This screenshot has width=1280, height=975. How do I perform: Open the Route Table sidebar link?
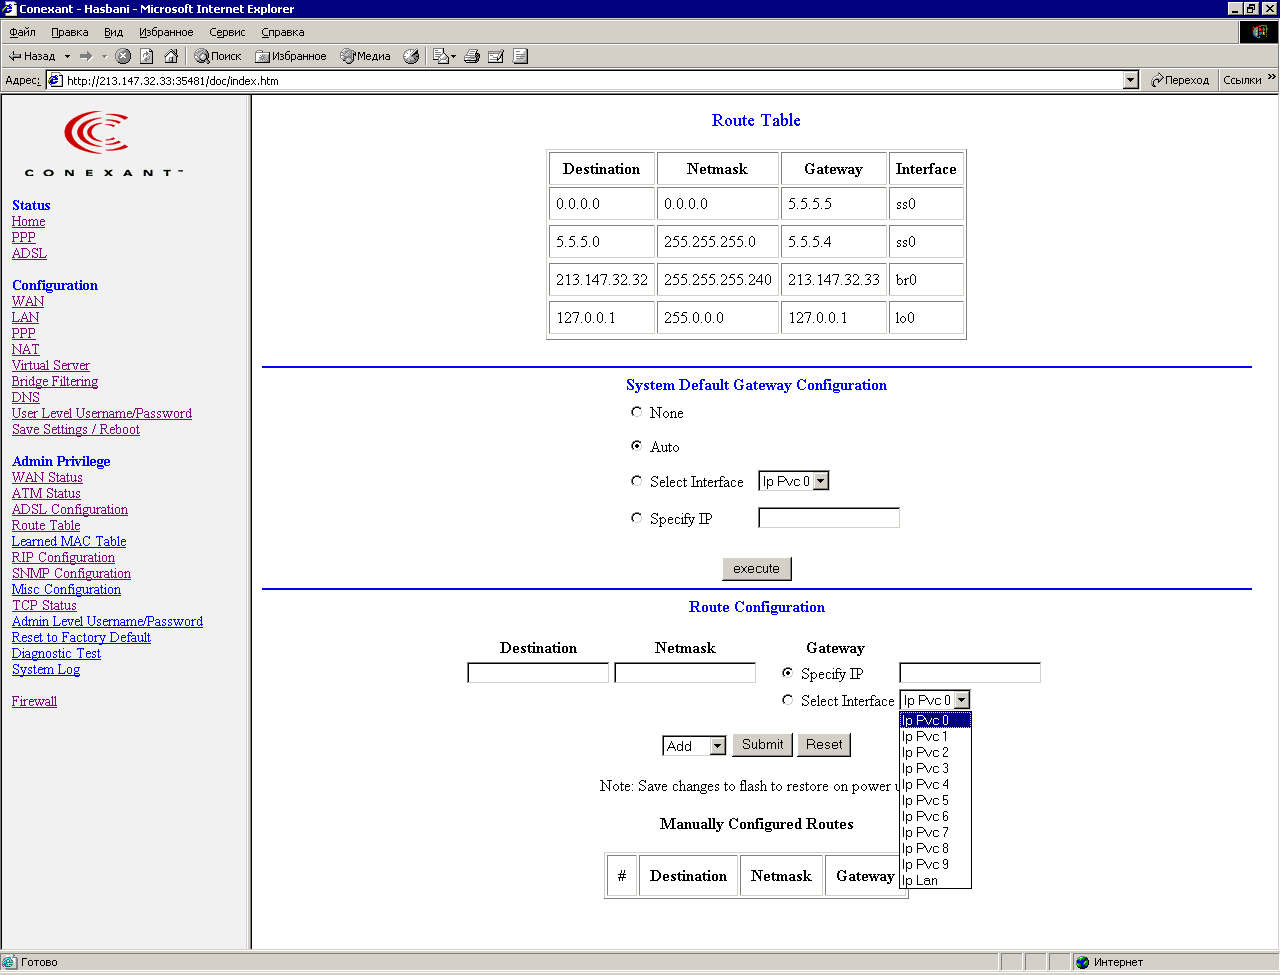[46, 525]
